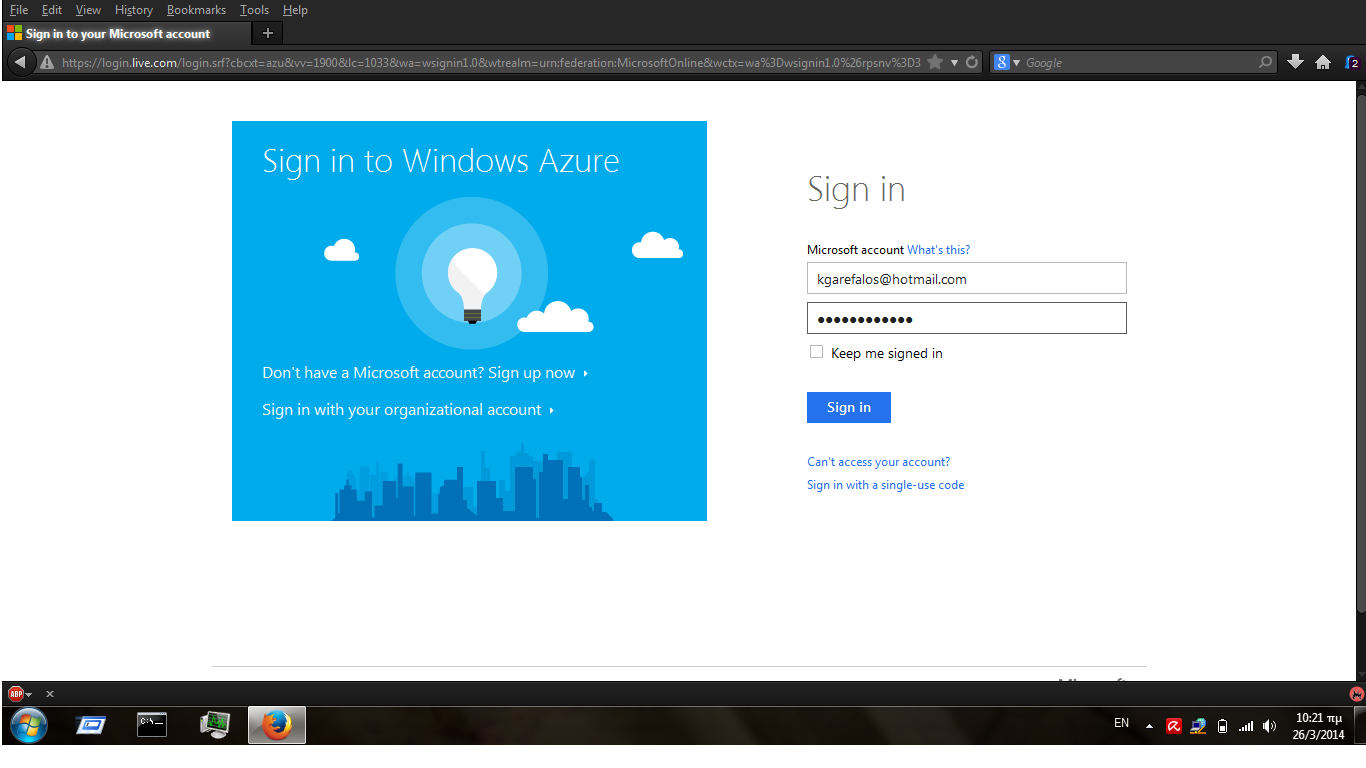The width and height of the screenshot is (1366, 768).
Task: Click the red icon at add-on bar right
Action: (1356, 694)
